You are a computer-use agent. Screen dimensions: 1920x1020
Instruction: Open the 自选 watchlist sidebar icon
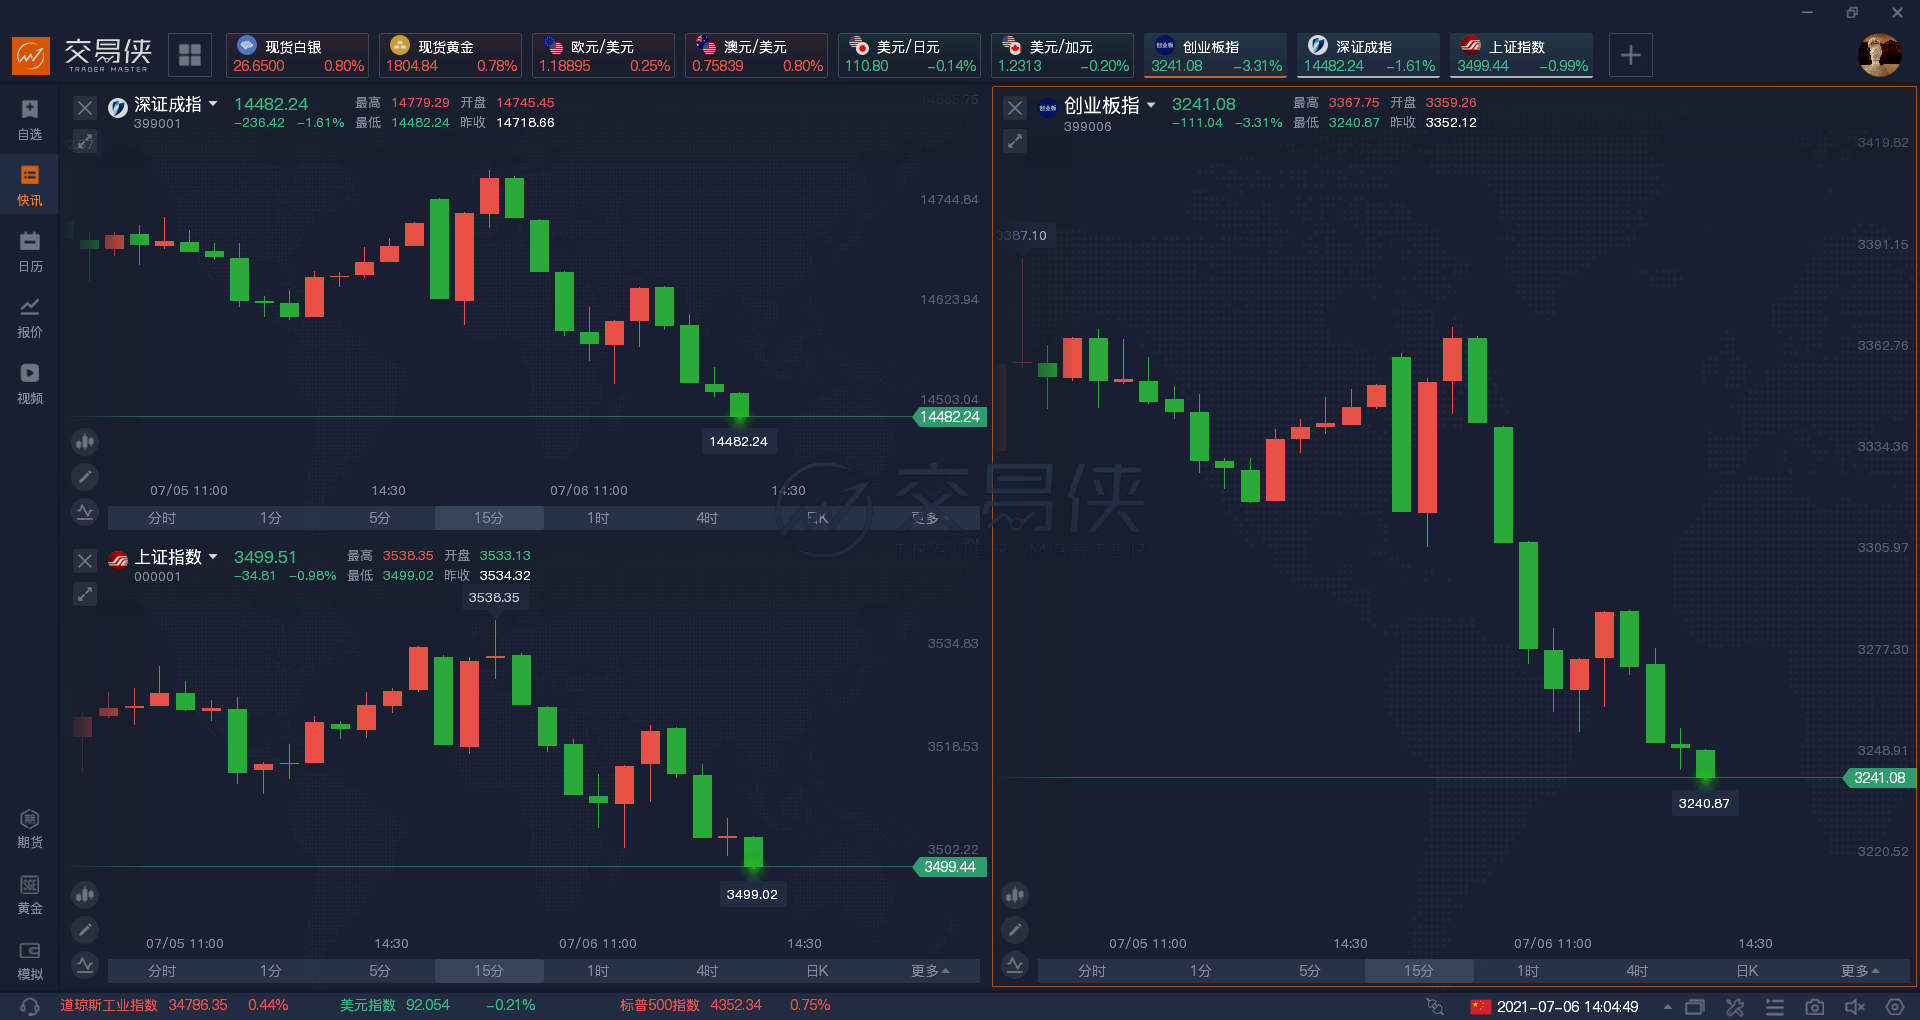pos(30,120)
